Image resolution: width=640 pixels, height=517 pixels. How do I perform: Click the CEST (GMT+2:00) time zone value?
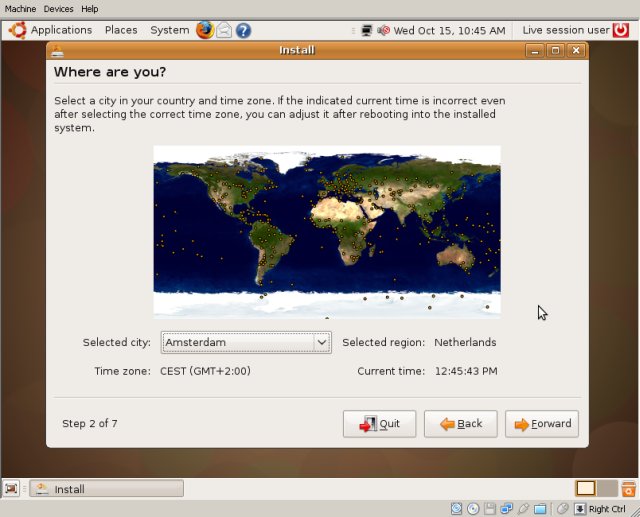pos(205,371)
